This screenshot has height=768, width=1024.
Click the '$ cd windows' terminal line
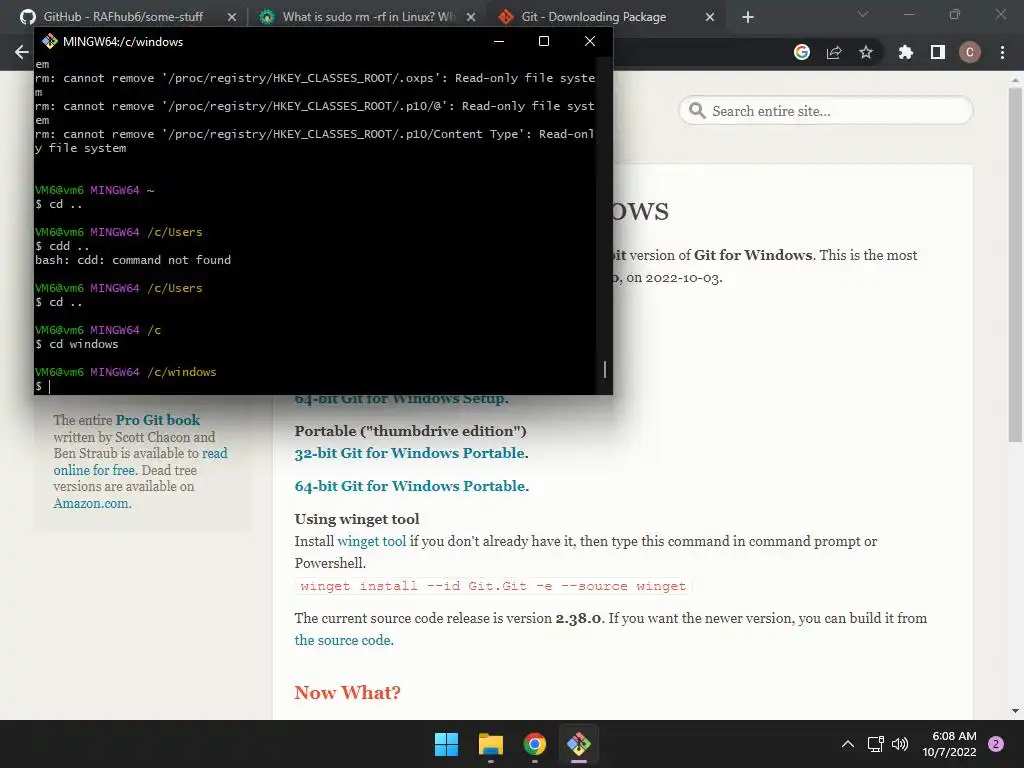[77, 344]
